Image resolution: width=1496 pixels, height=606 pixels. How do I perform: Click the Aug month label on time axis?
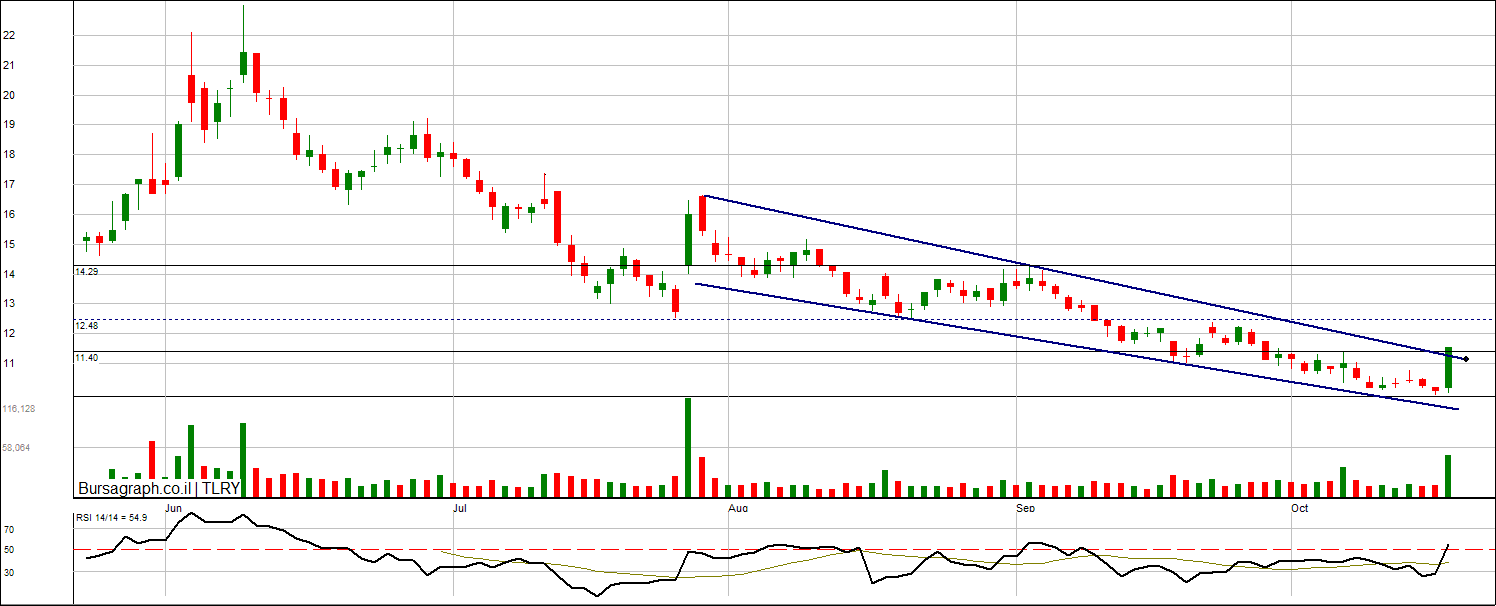[x=738, y=510]
